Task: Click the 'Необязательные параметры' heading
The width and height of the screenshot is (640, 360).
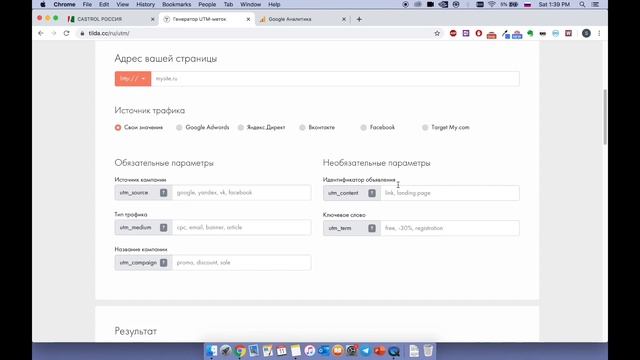Action: click(x=377, y=163)
